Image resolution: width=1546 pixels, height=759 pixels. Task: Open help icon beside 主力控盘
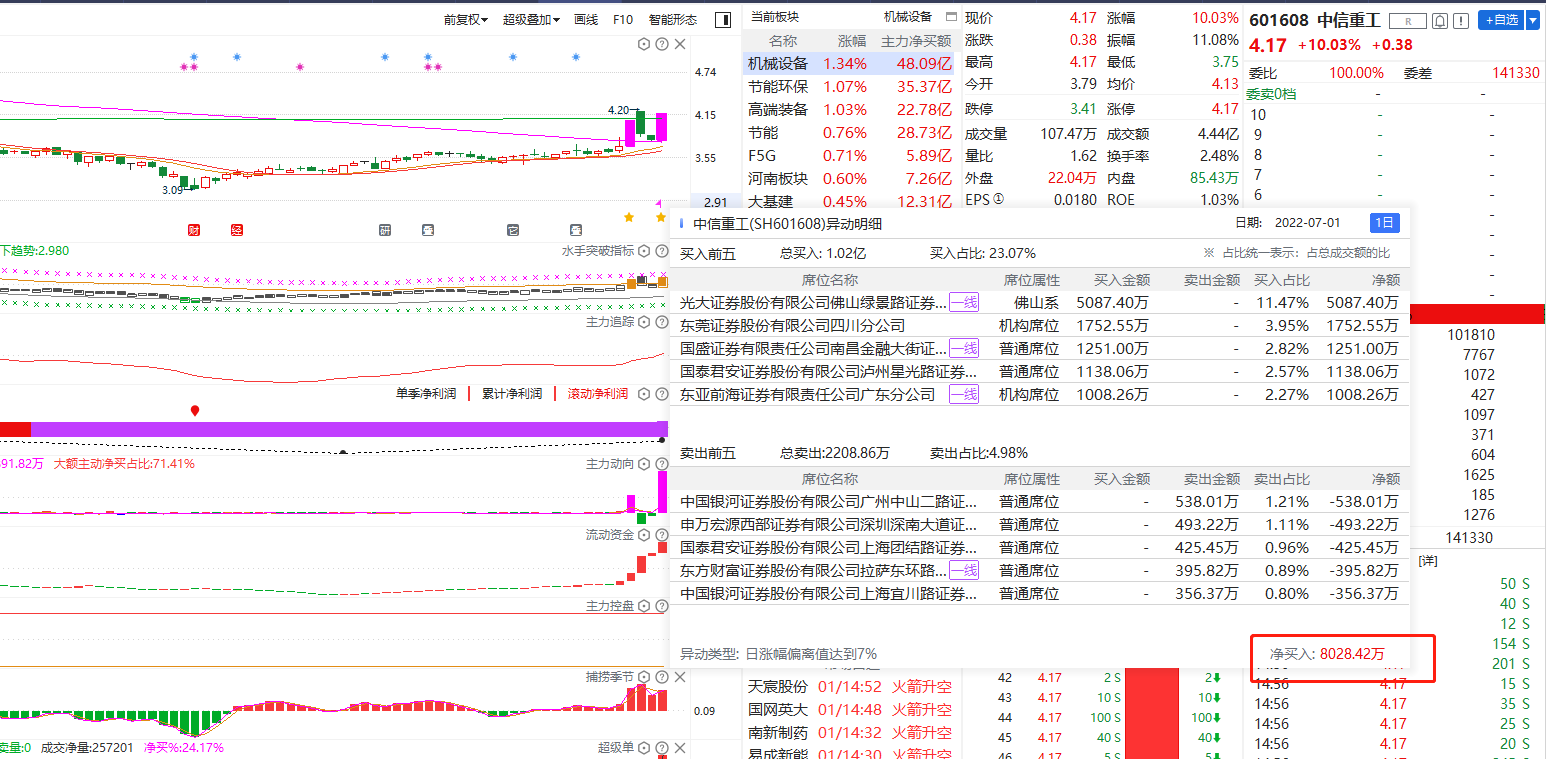pos(661,606)
